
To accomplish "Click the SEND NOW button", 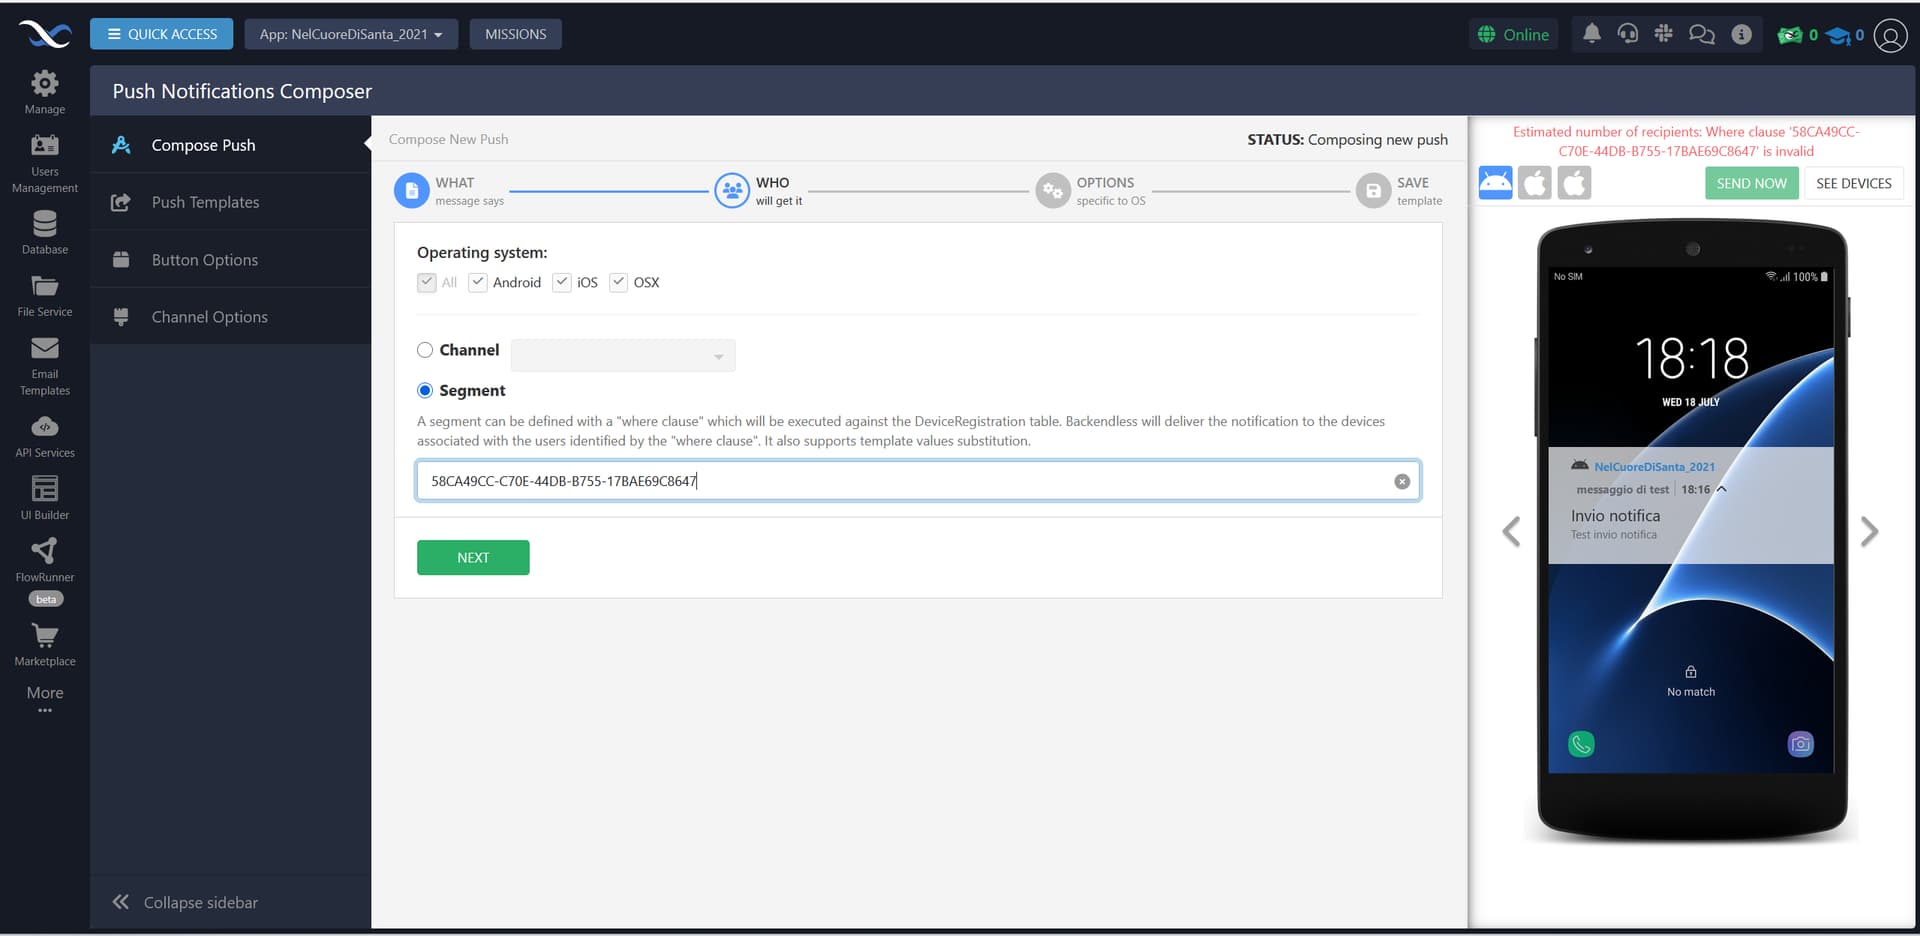I will (x=1751, y=183).
